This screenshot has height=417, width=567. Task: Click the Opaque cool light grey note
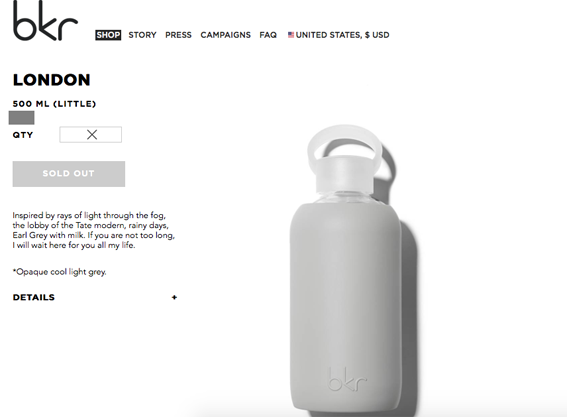[x=59, y=272]
